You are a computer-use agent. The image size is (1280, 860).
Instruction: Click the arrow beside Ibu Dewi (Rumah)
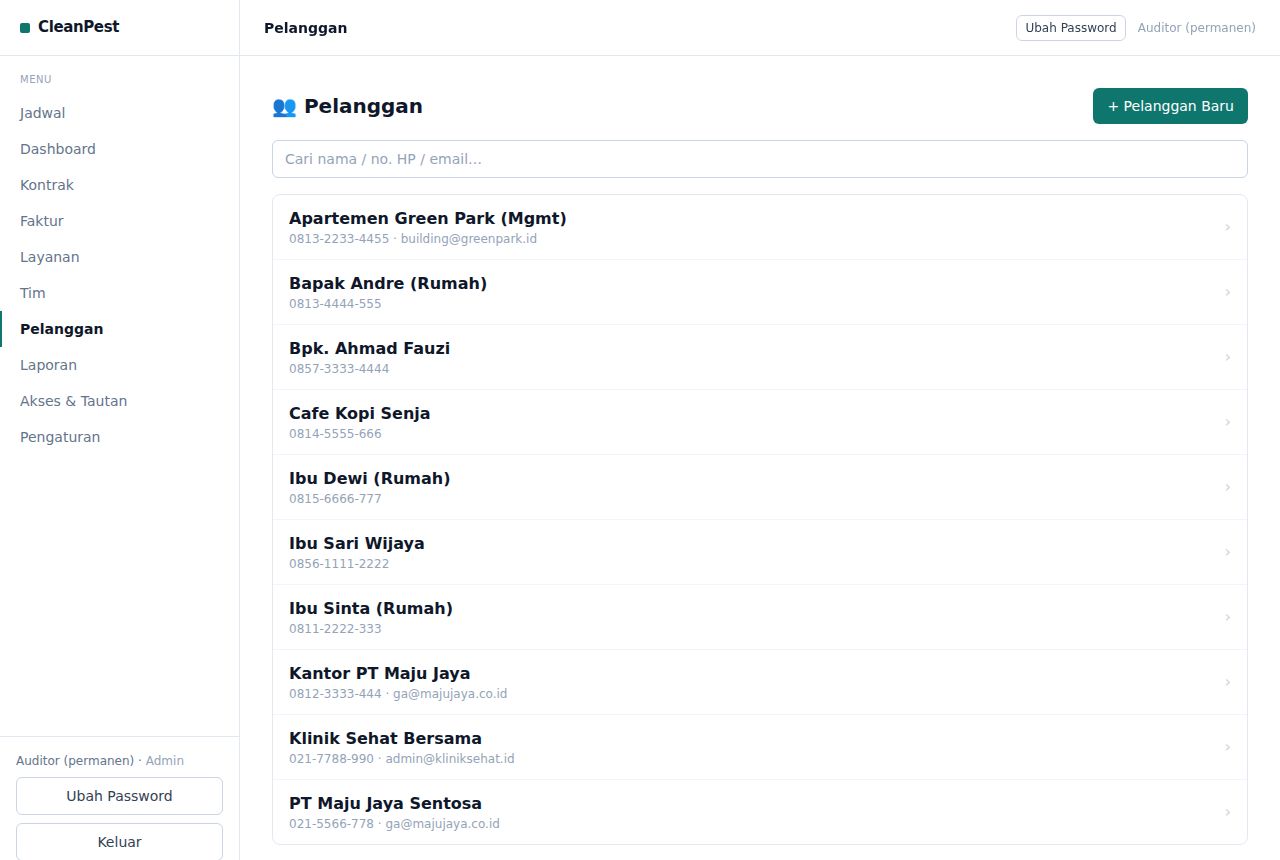[x=1227, y=487]
